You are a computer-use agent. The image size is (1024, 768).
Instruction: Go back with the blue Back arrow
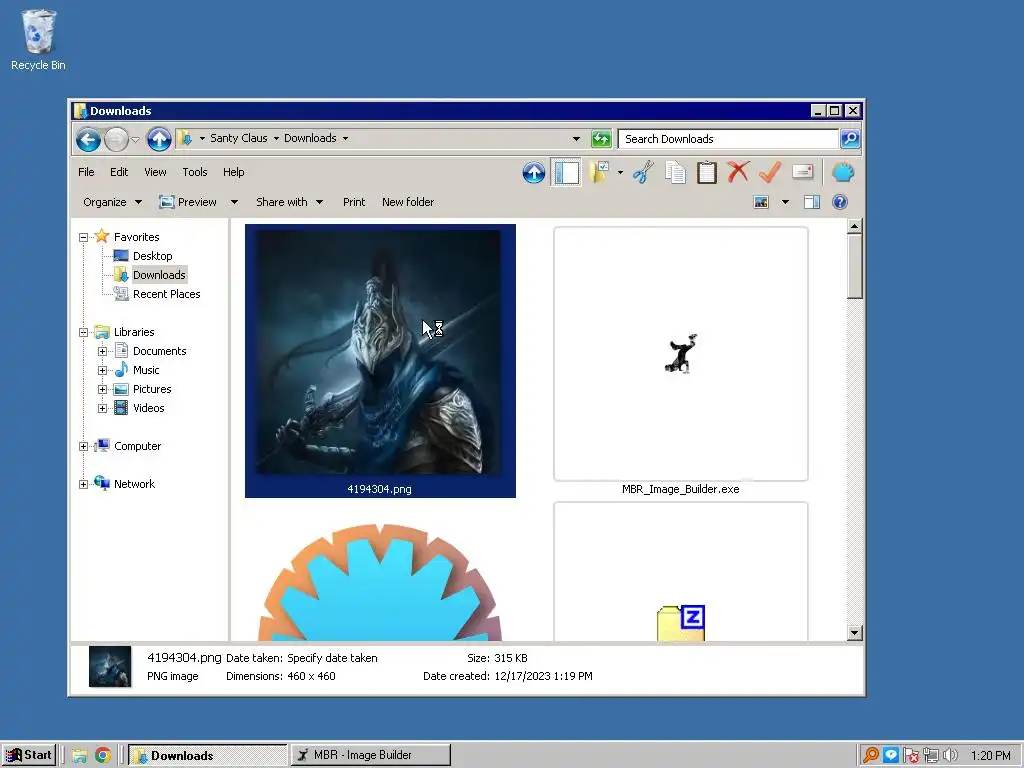(x=88, y=139)
